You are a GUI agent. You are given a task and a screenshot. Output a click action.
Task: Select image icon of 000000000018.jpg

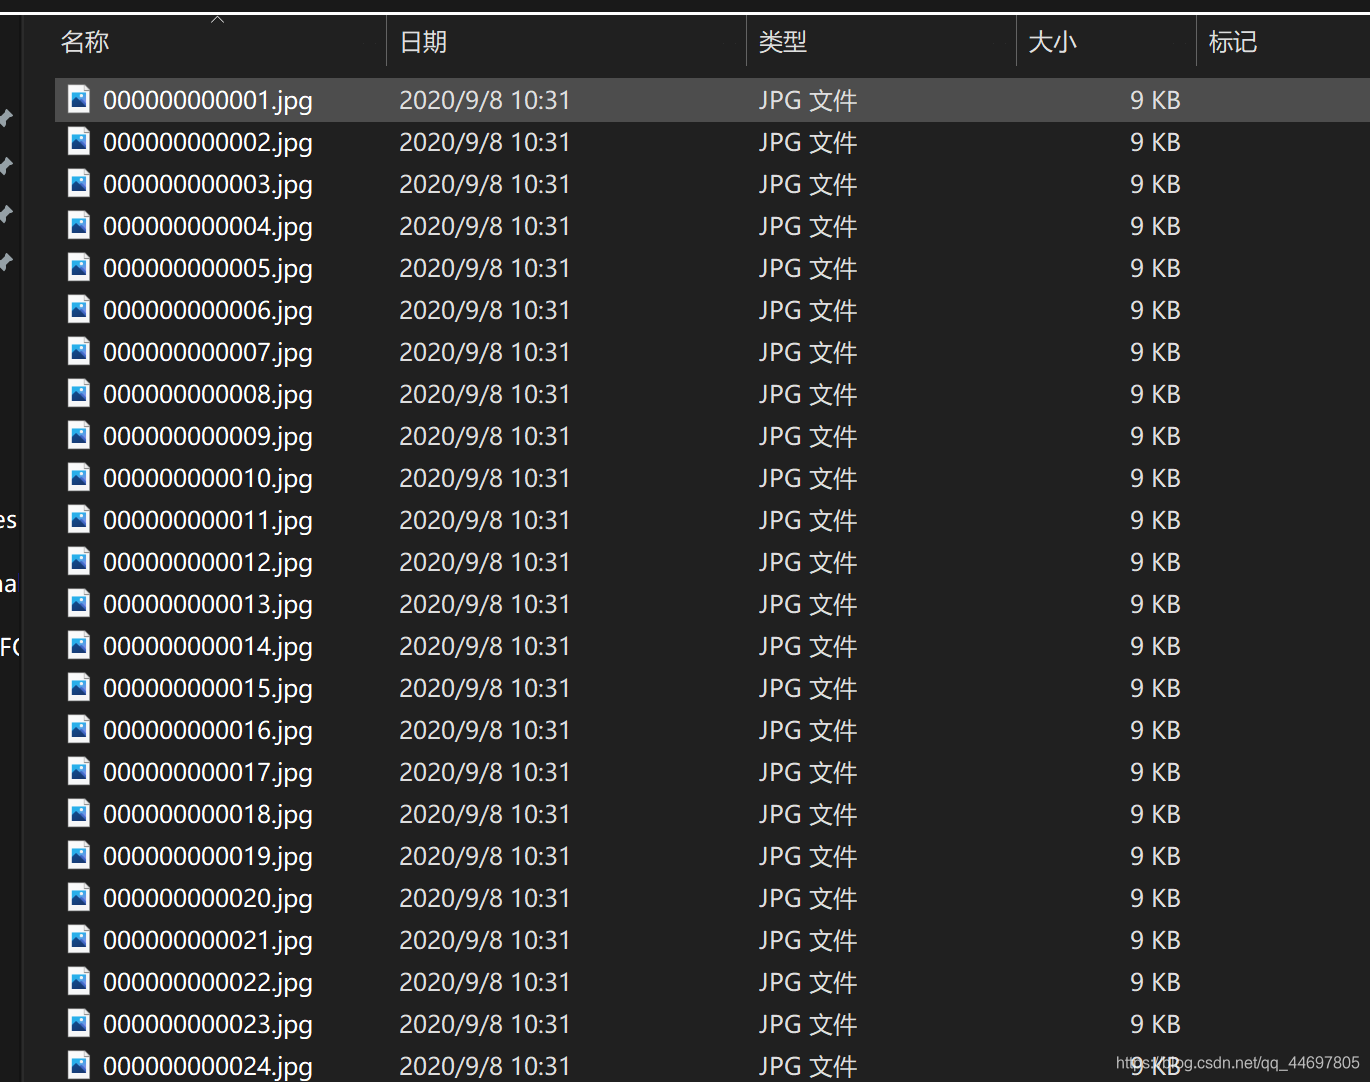coord(79,813)
